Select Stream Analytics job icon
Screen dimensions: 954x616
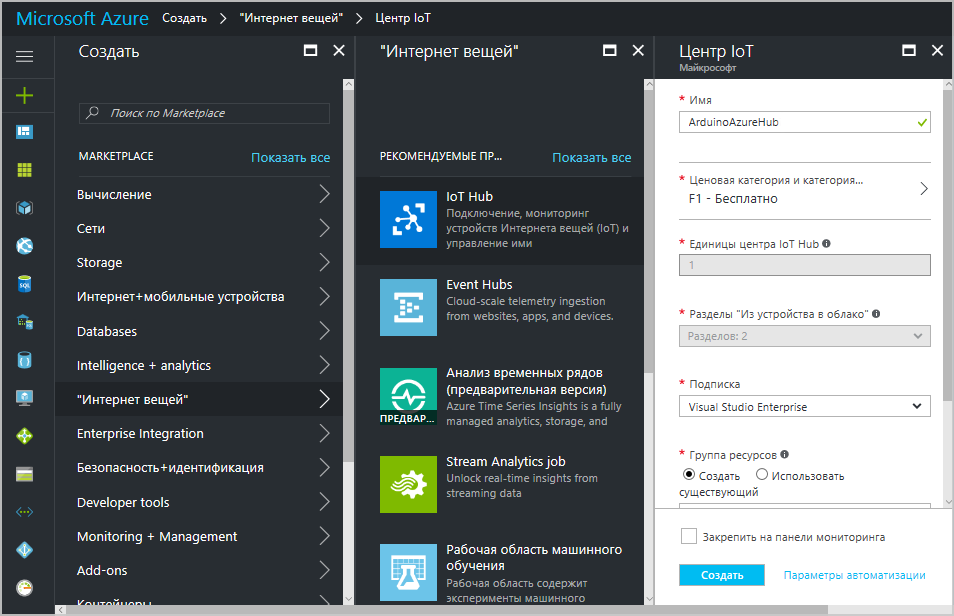(x=408, y=485)
